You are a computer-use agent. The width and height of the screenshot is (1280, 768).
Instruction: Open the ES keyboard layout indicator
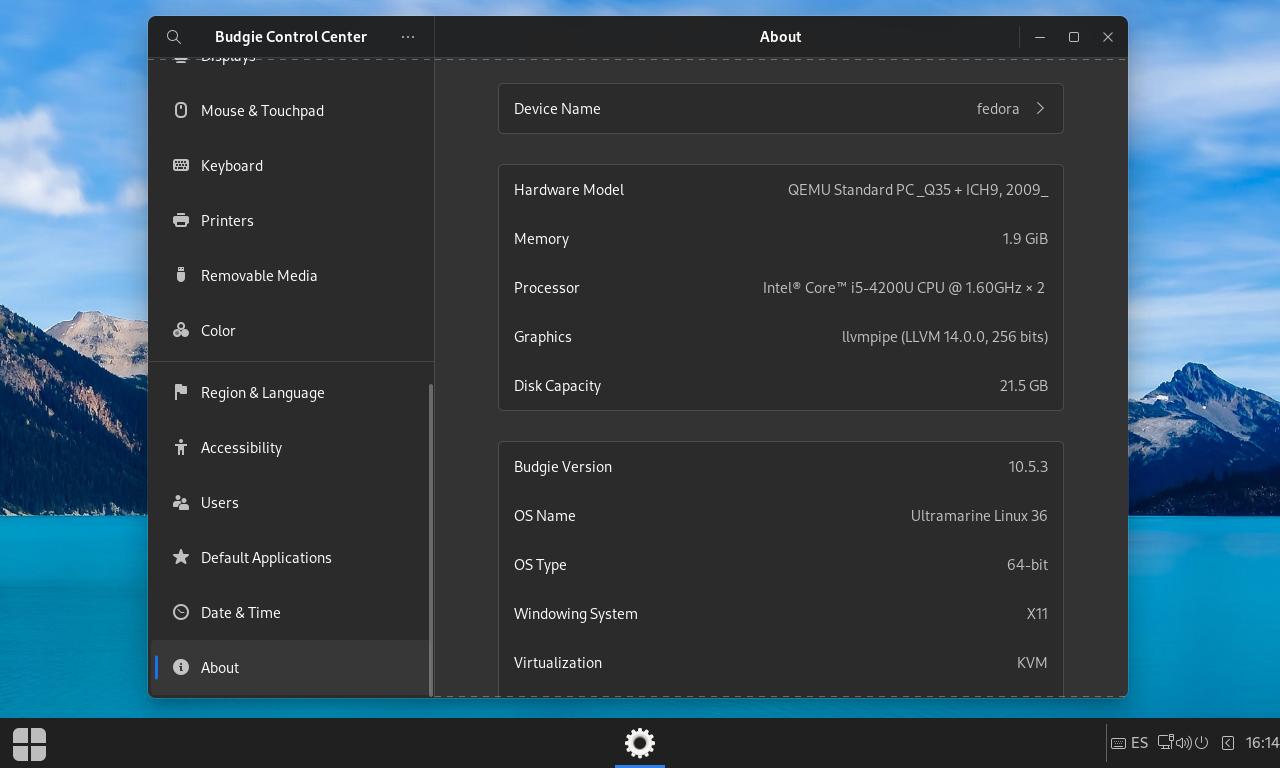coord(1129,743)
